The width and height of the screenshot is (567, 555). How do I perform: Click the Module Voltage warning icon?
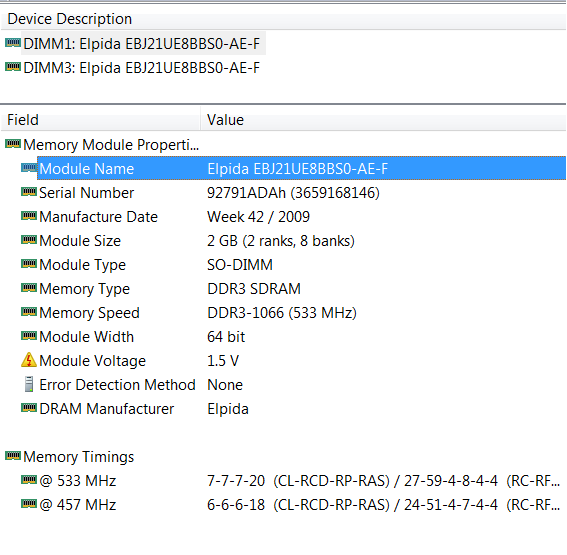(x=29, y=360)
